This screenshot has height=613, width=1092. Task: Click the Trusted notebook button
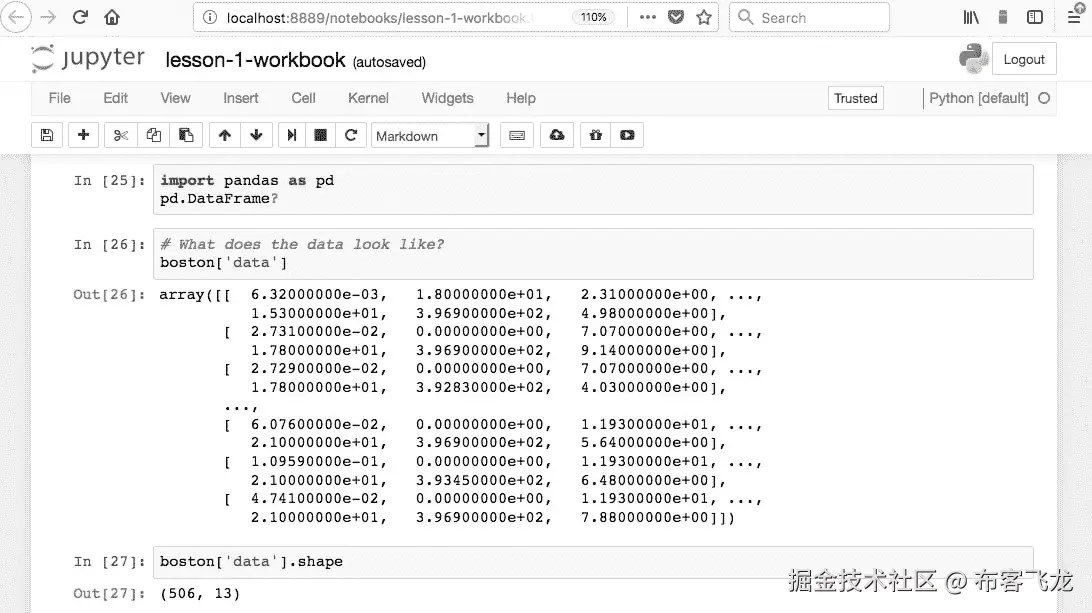coord(855,98)
